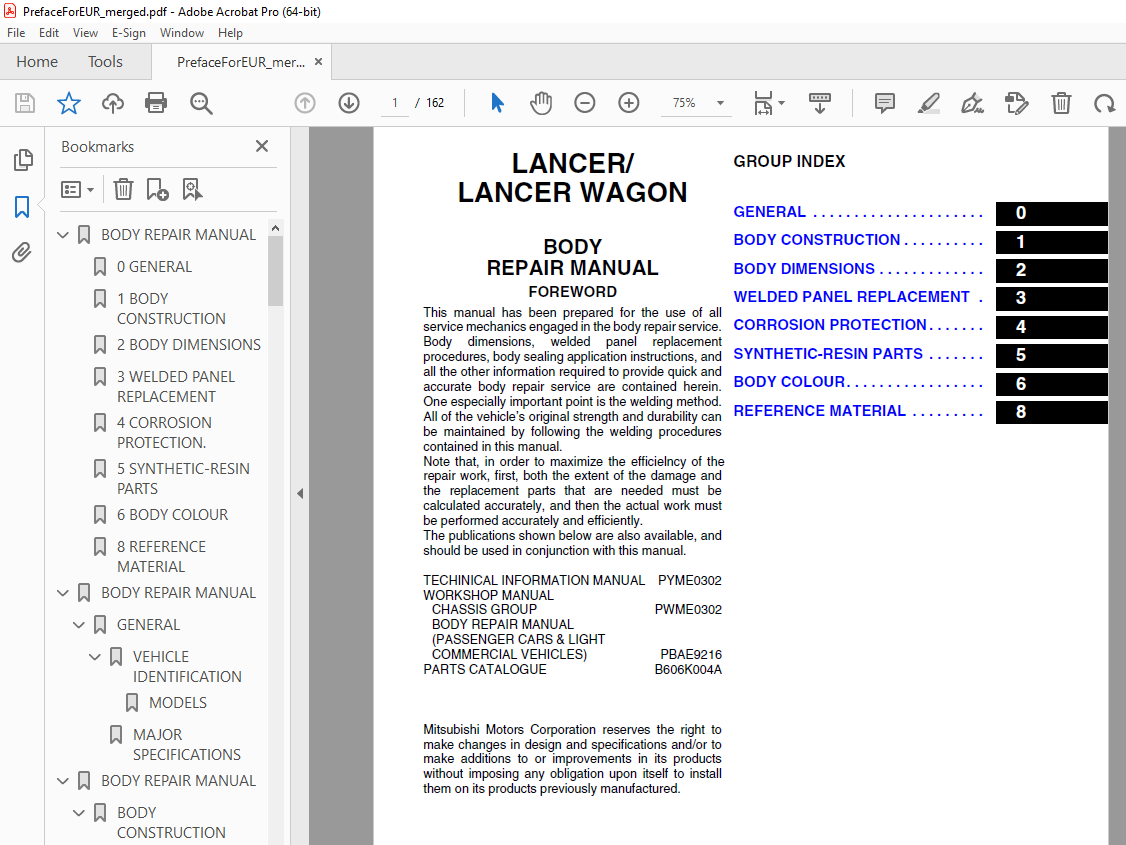Delete page with toolbar trash icon
The width and height of the screenshot is (1126, 845).
[x=1061, y=103]
